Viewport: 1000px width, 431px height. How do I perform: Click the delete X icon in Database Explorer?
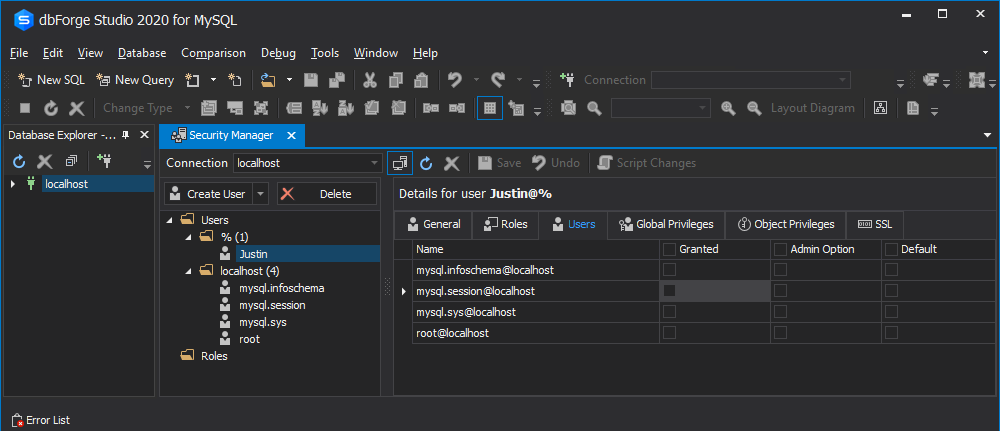(x=45, y=161)
